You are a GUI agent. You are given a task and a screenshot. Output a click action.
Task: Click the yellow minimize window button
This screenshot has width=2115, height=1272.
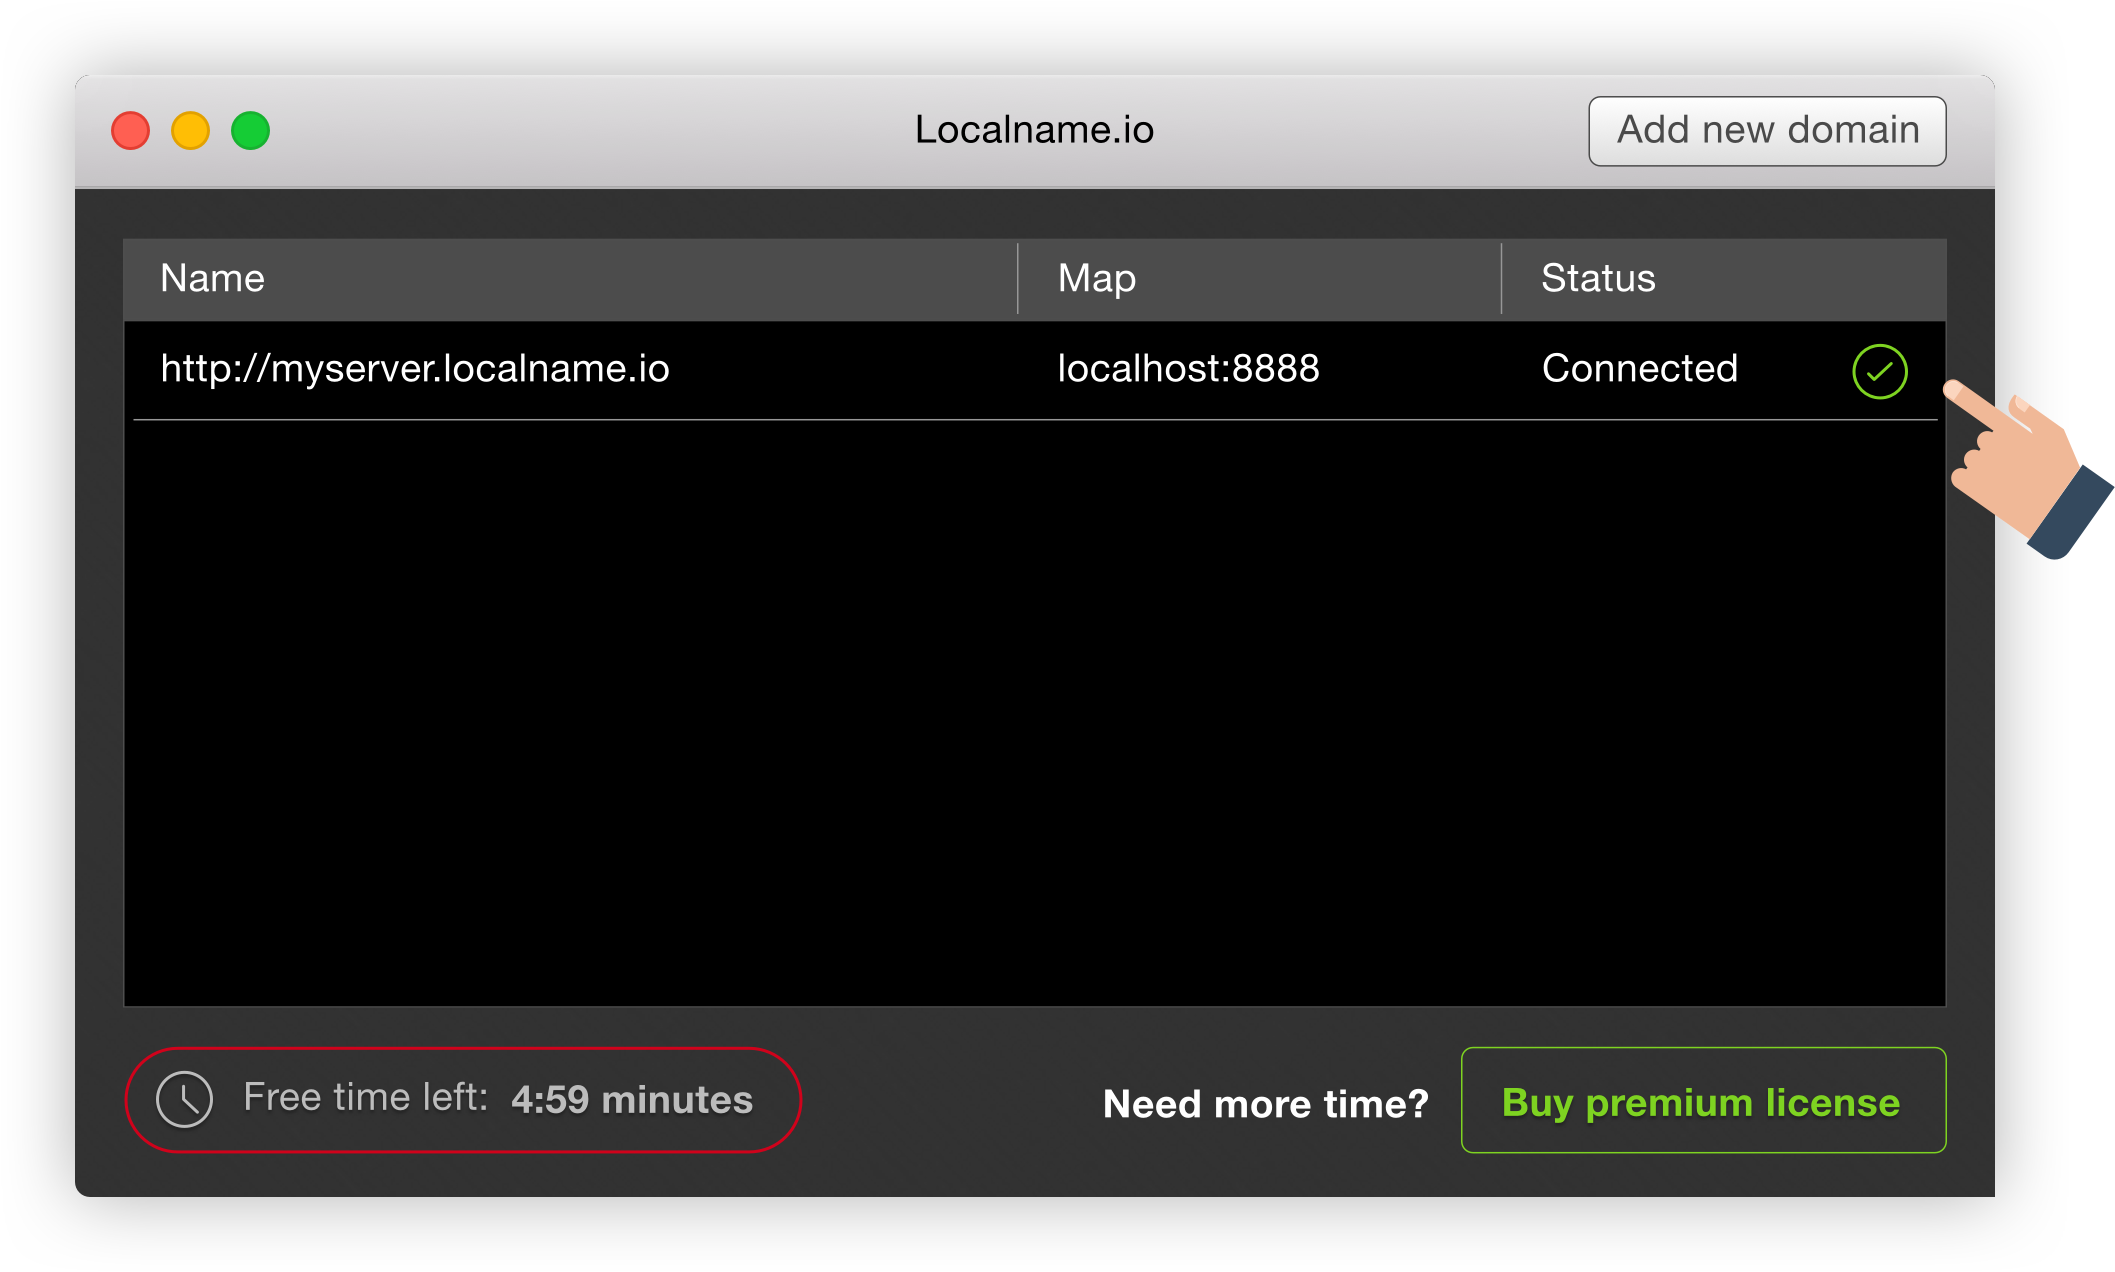tap(190, 131)
